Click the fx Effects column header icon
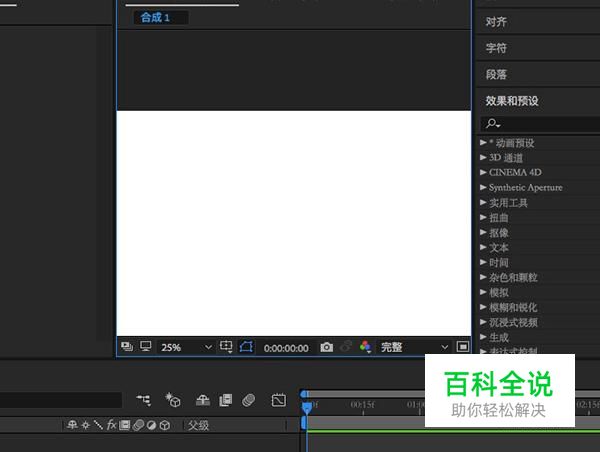600x452 pixels. point(111,425)
